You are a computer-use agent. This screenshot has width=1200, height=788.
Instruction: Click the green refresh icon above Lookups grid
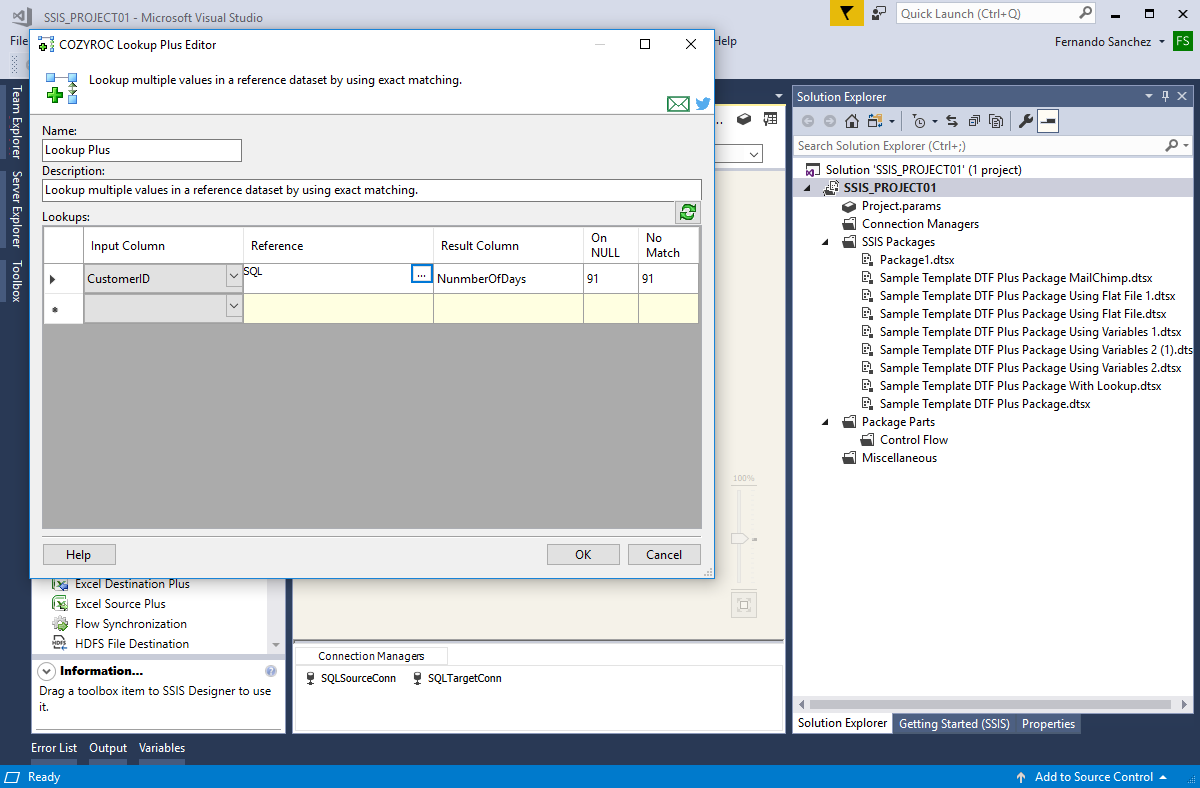(x=688, y=212)
